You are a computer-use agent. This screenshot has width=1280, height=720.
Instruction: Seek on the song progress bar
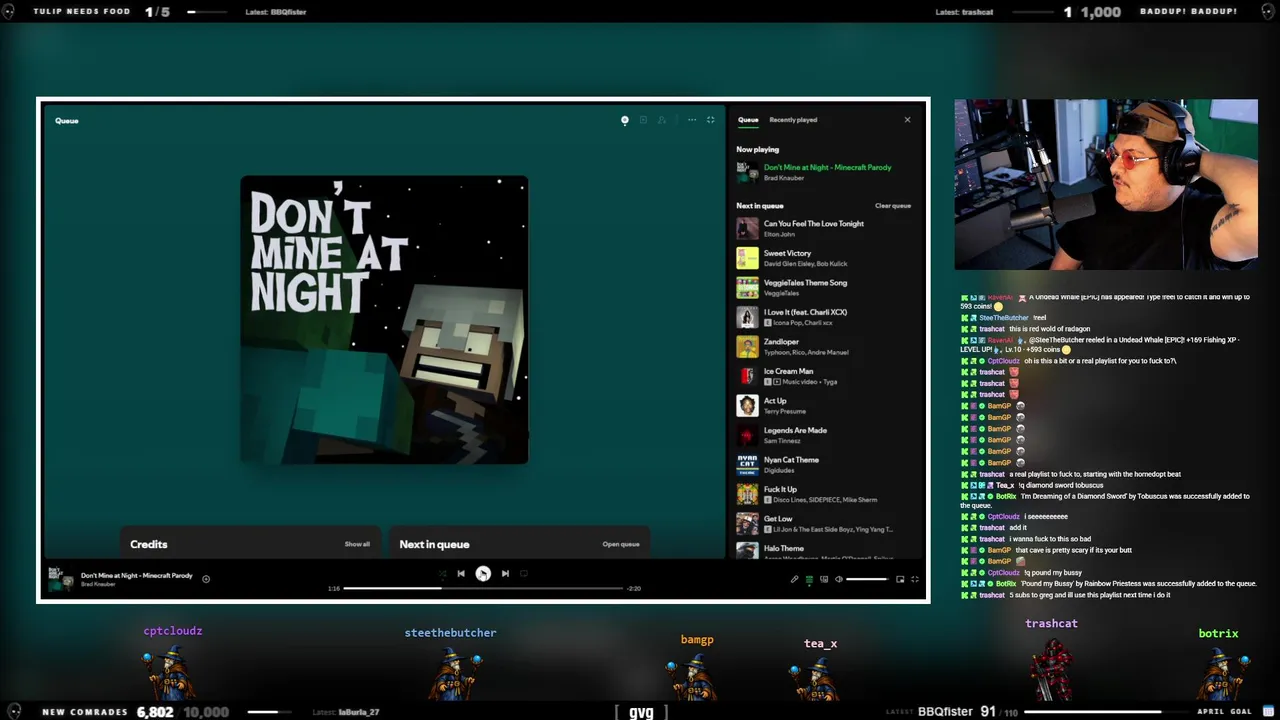tap(483, 588)
